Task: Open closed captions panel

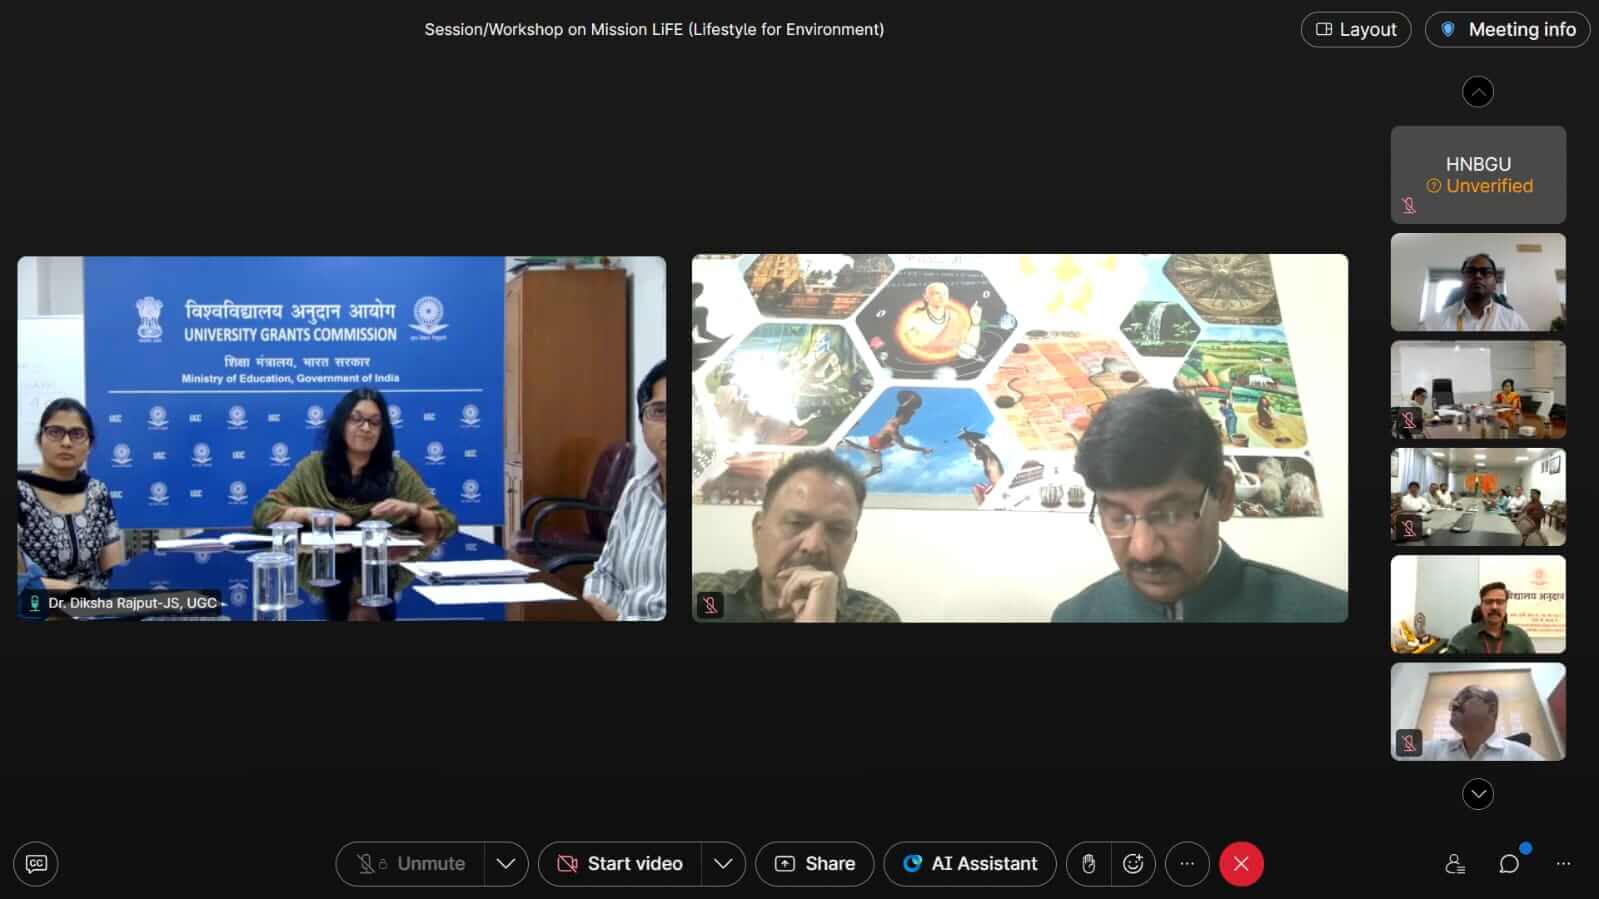Action: (x=36, y=864)
